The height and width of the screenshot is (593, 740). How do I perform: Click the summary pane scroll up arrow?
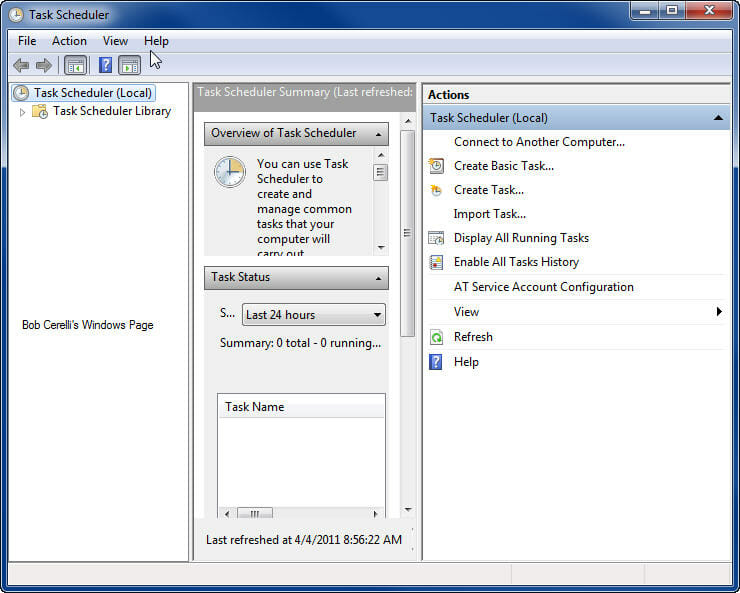click(x=408, y=122)
